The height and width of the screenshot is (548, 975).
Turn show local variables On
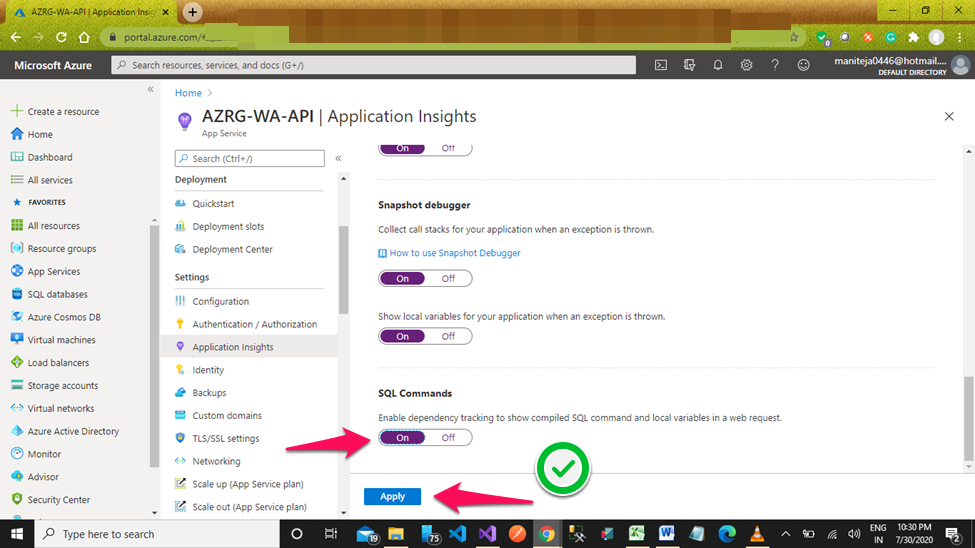tap(402, 336)
